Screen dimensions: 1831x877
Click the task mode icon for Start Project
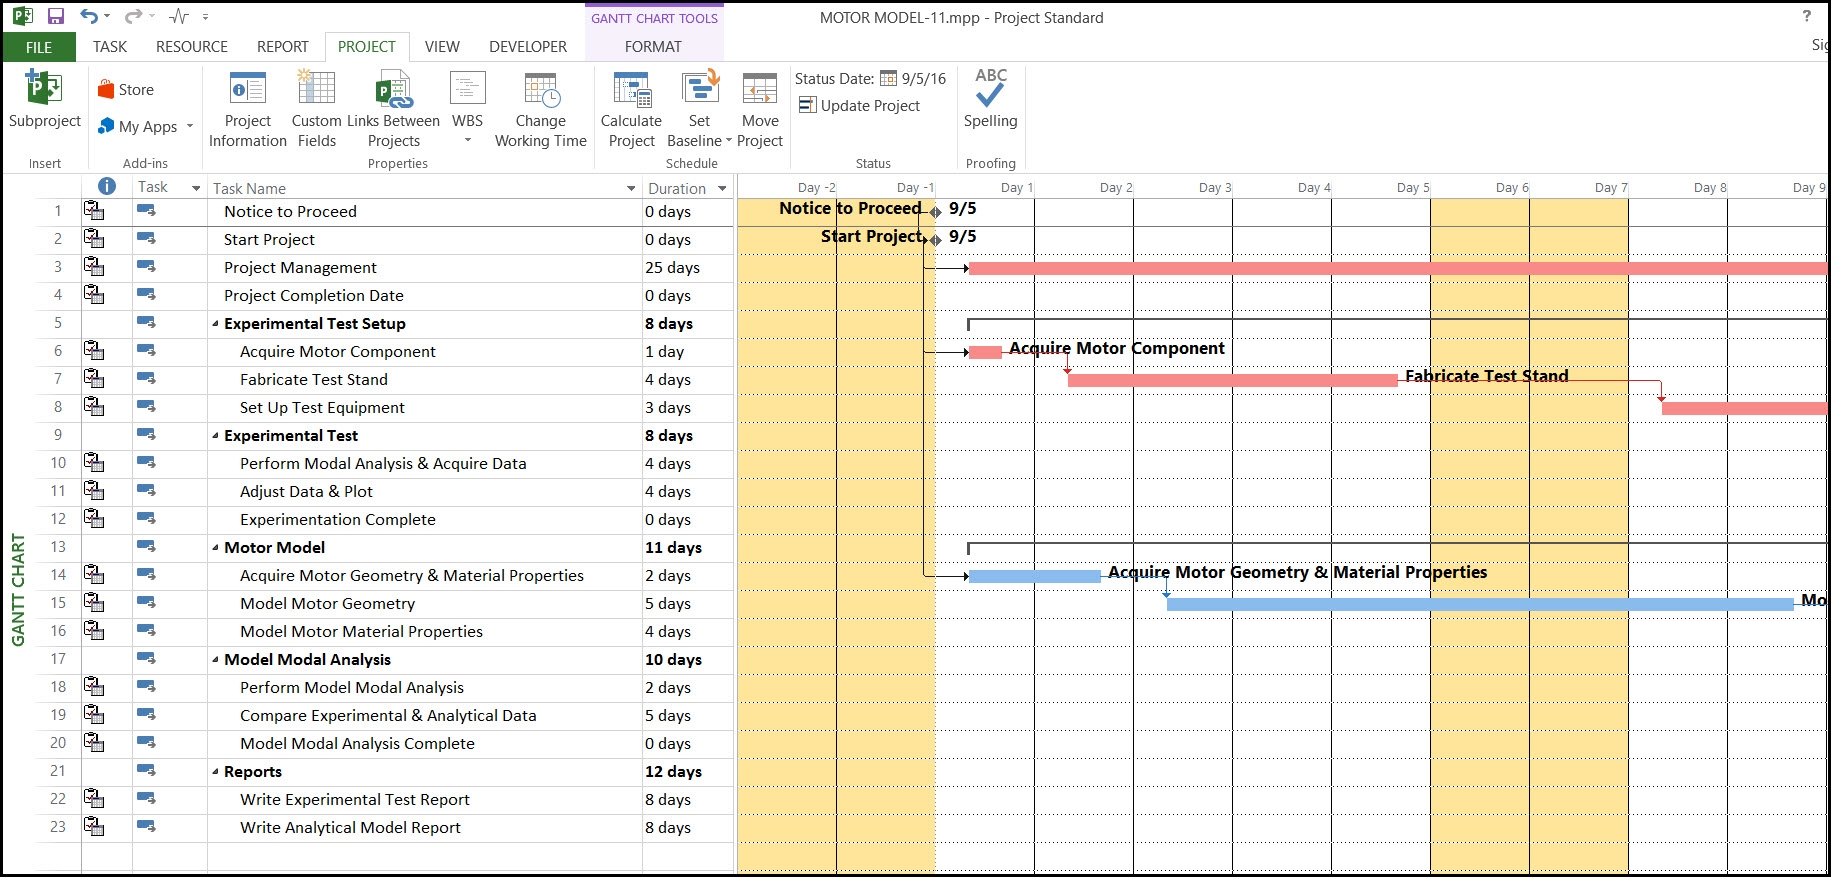pos(146,238)
